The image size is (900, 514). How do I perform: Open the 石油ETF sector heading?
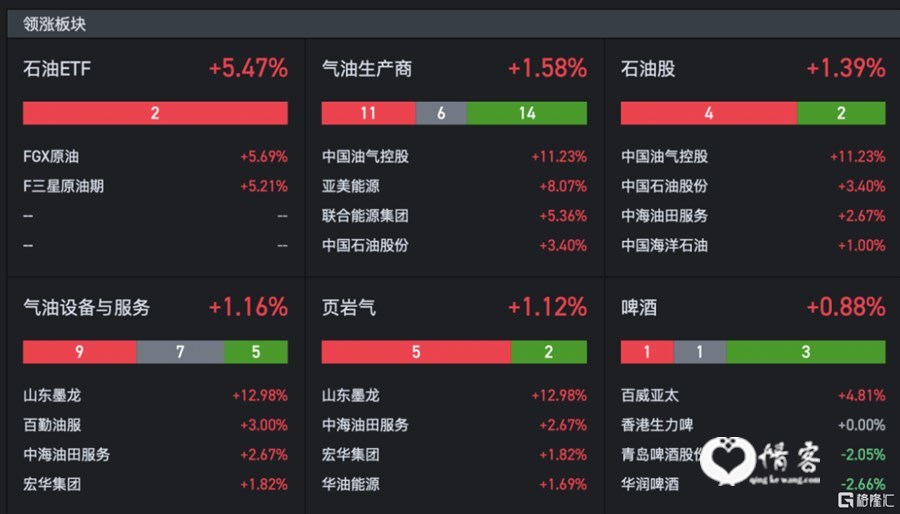click(x=57, y=69)
